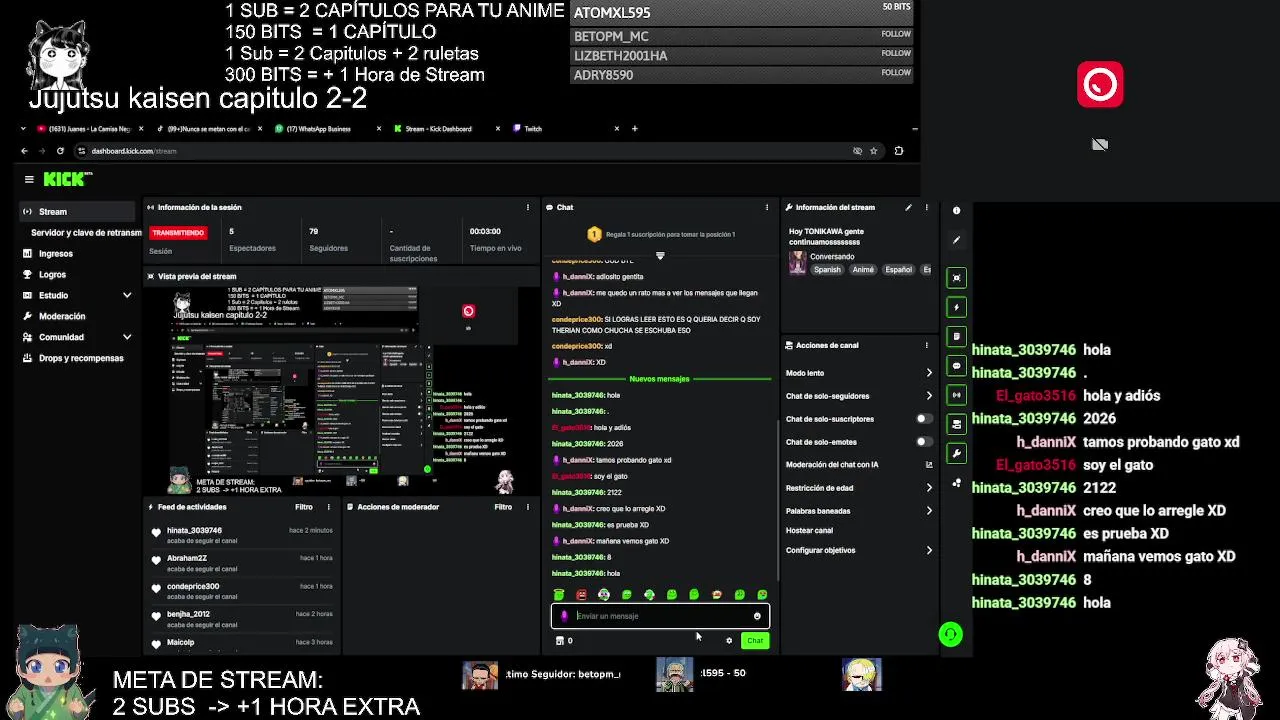Open Información de la sesión options menu

coord(528,207)
